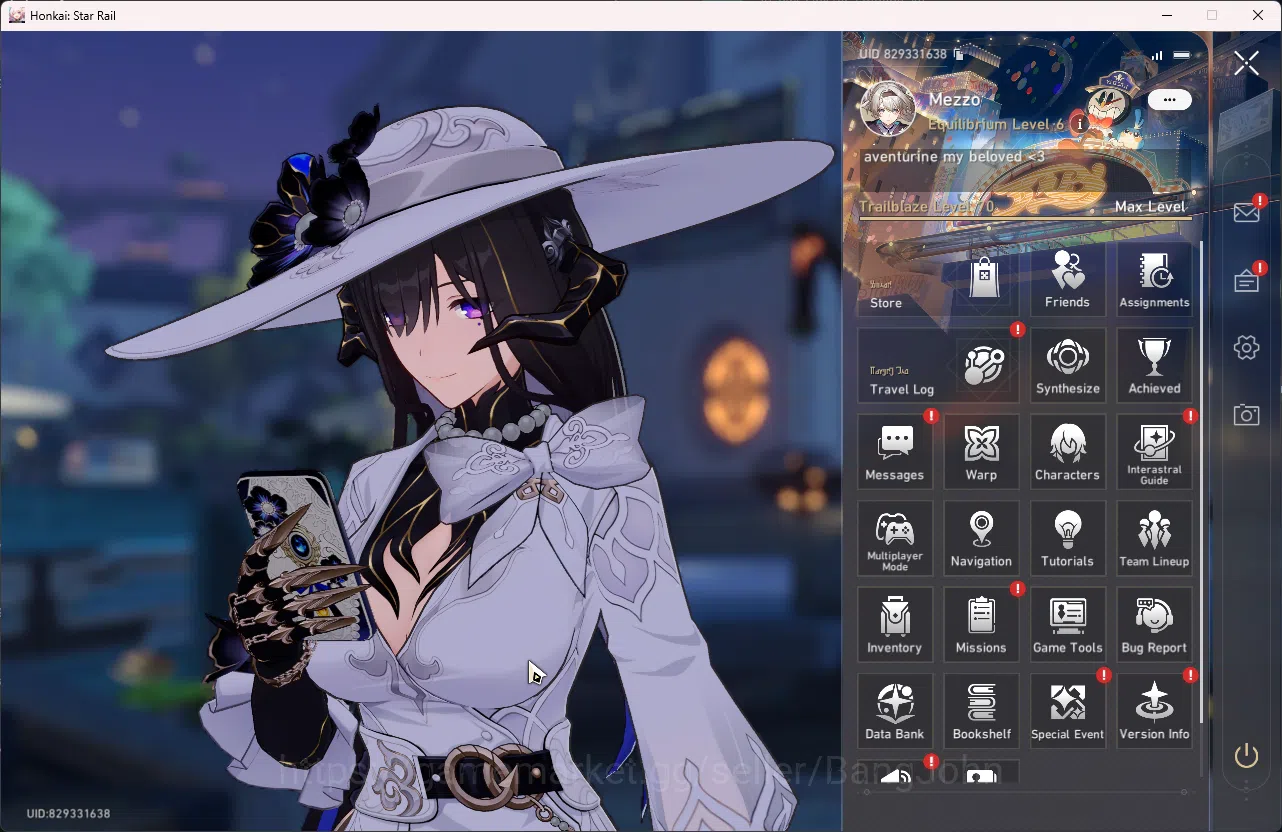Open the three-dot profile options button
Screen dimensions: 1282x832
pos(1169,100)
